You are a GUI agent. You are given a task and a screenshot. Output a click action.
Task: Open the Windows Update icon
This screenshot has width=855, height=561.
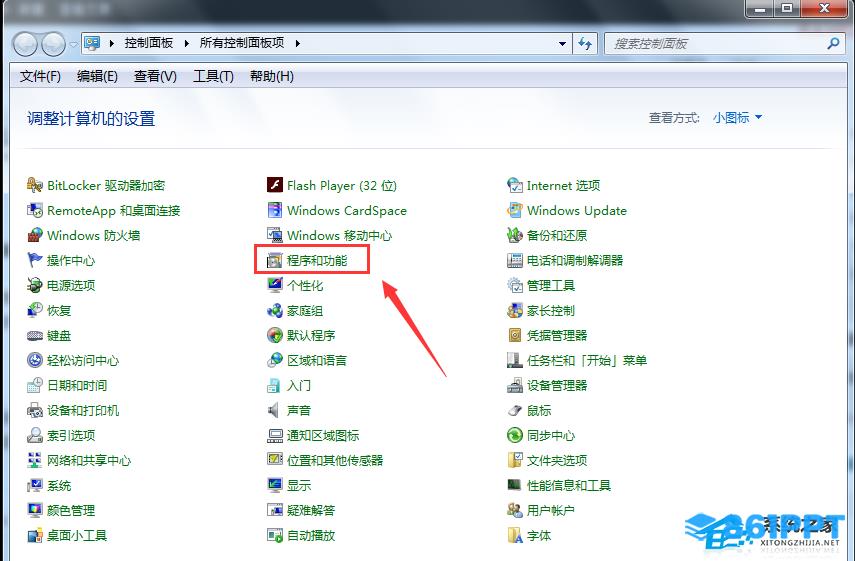point(515,210)
